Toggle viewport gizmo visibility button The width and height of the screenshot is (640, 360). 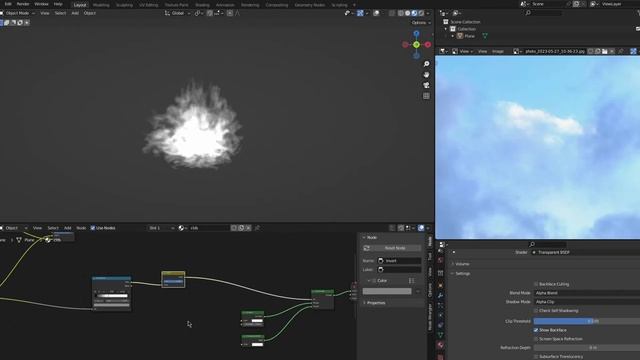(x=360, y=13)
